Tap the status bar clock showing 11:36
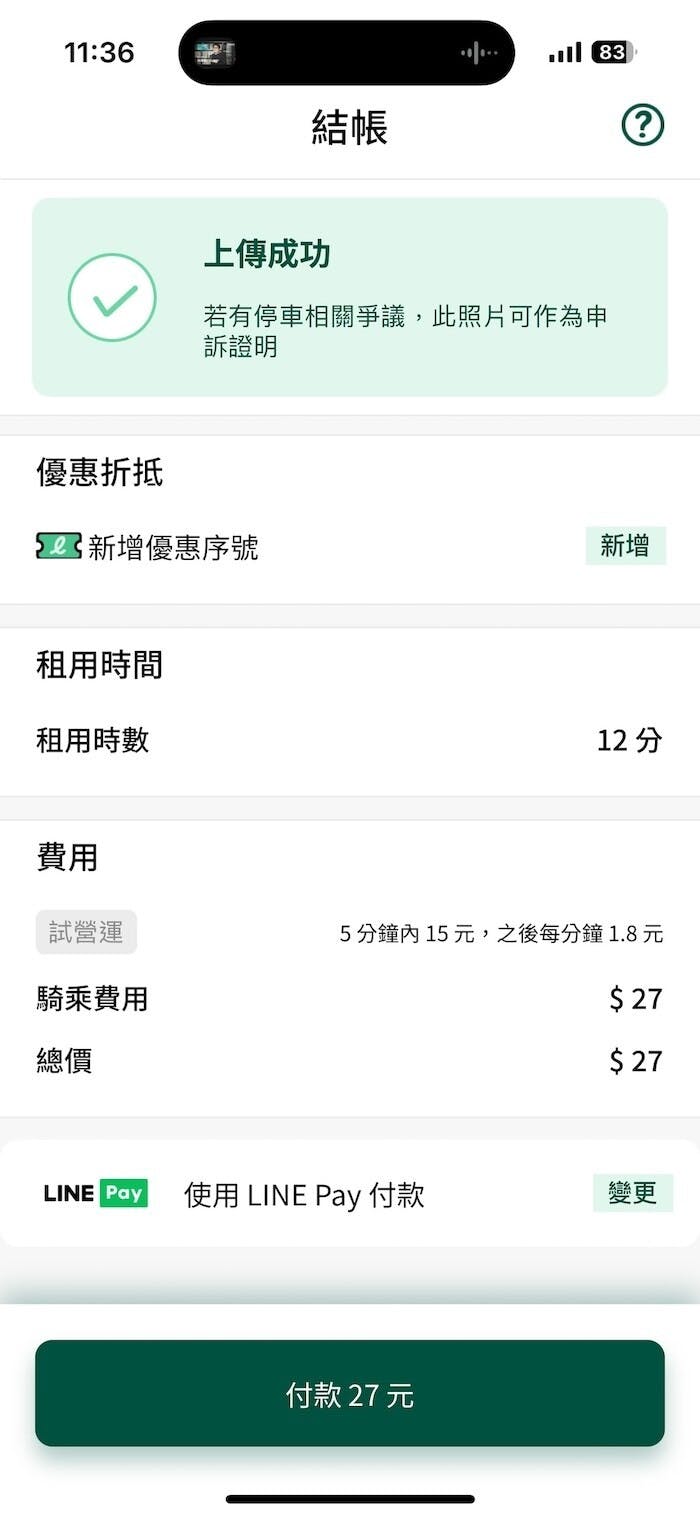Screen dimensions: 700x1518 click(x=99, y=53)
